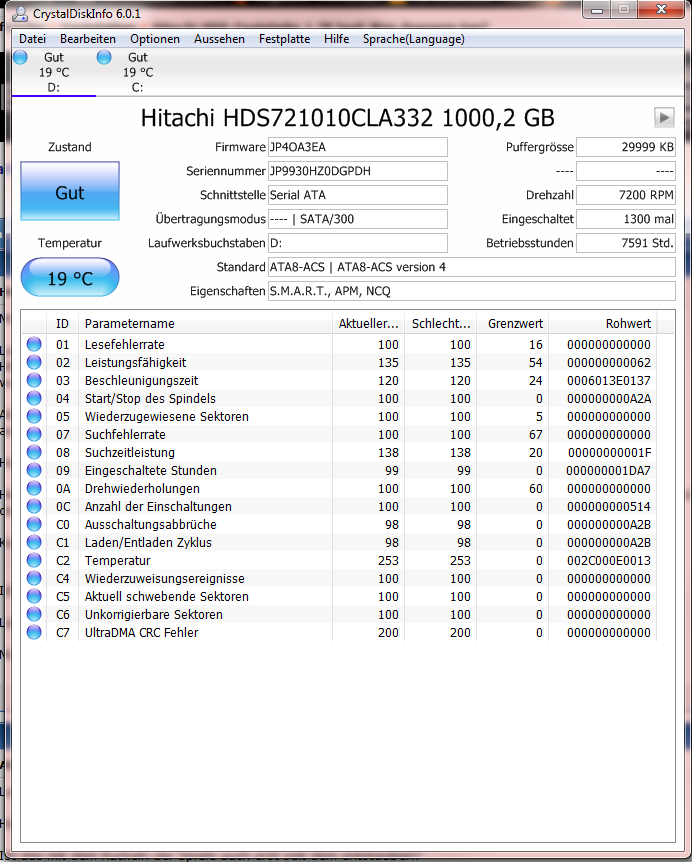The image size is (692, 862).
Task: Click status icon for Start/Stop des Spindels
Action: (34, 398)
